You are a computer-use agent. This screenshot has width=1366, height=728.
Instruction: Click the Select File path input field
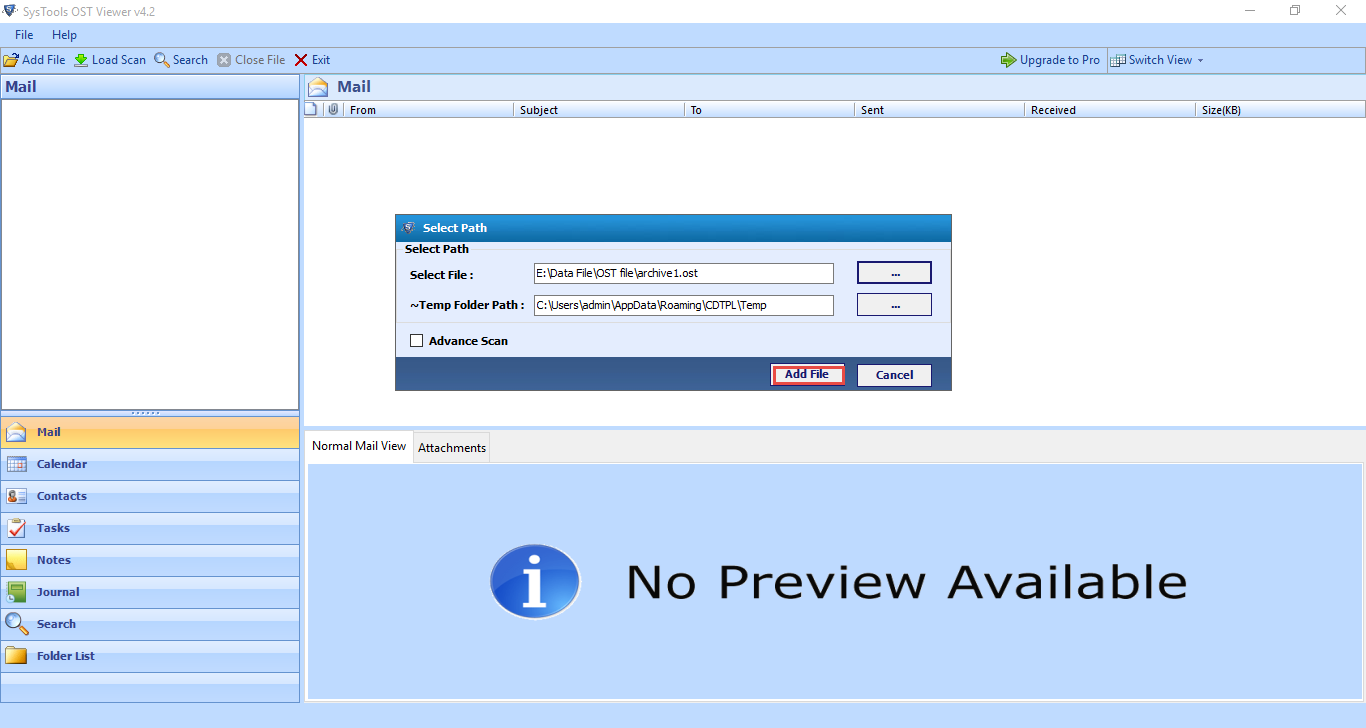[x=683, y=273]
